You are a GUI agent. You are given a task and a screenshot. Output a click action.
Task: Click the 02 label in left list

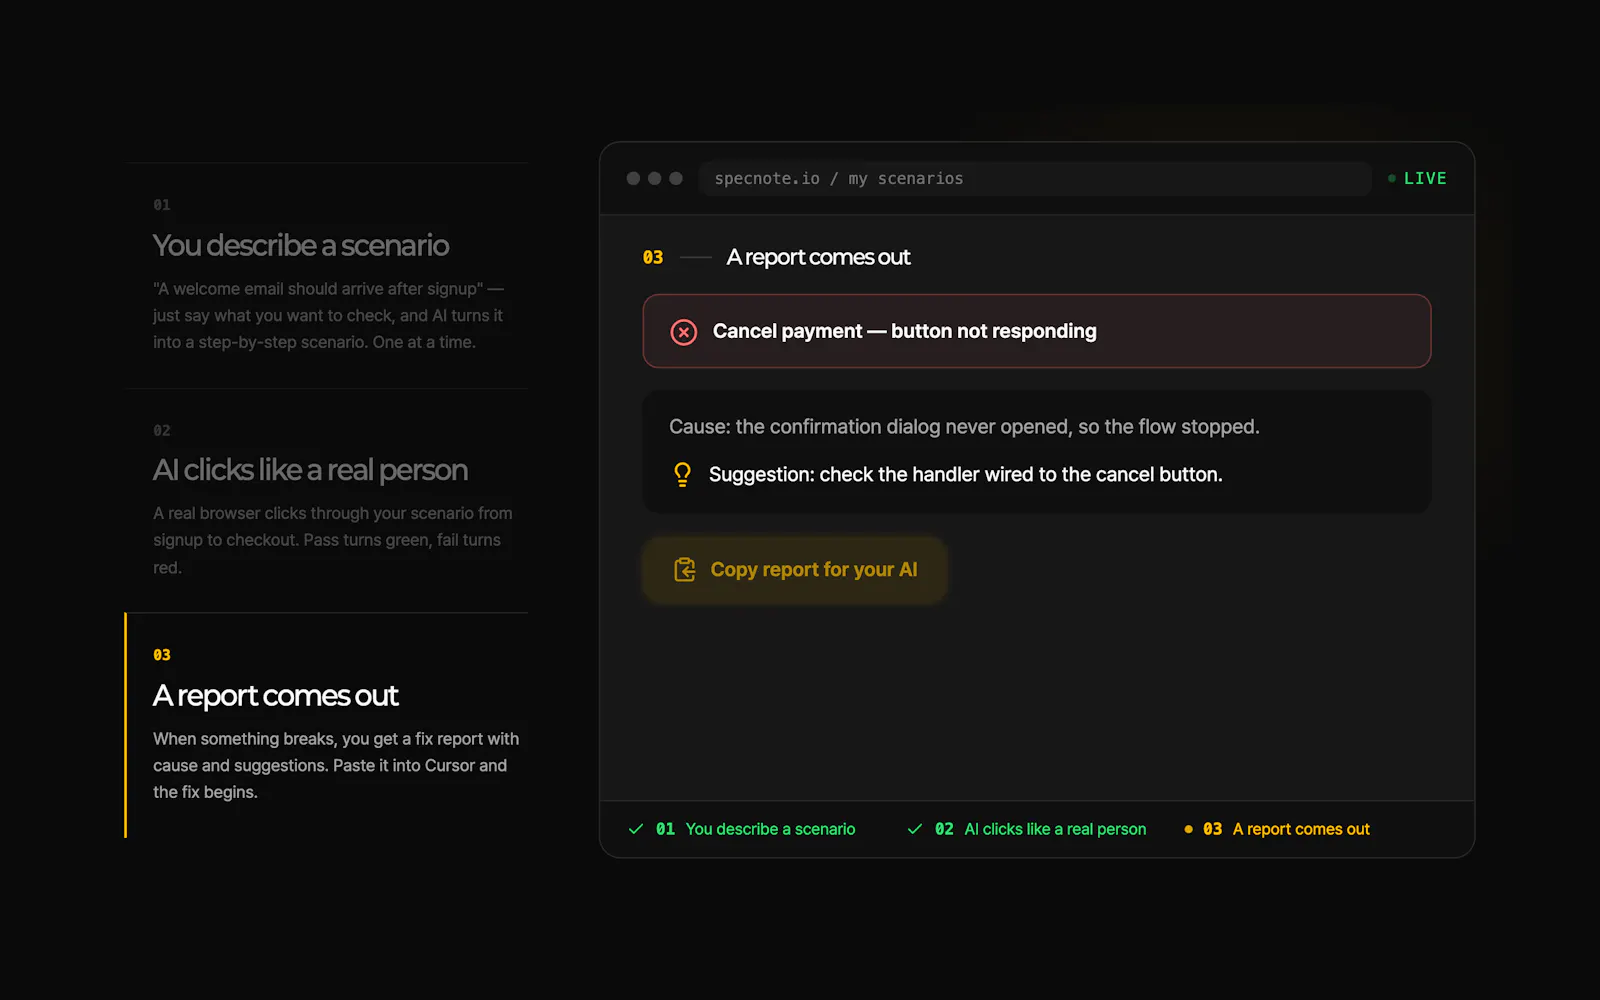pyautogui.click(x=162, y=431)
